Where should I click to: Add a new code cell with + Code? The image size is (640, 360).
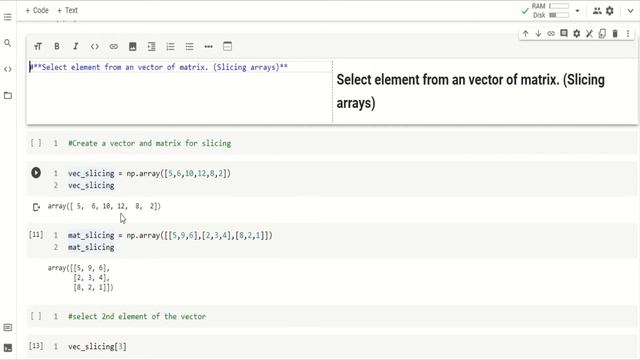(x=37, y=10)
